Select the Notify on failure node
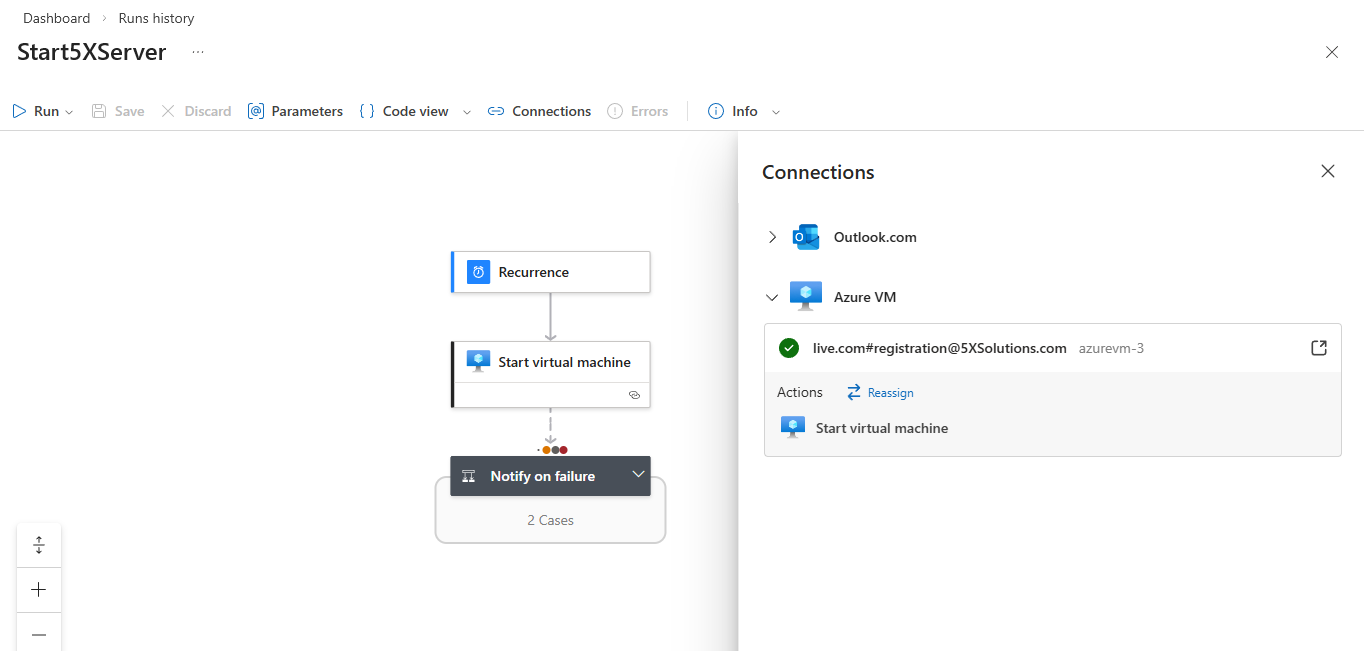The height and width of the screenshot is (651, 1364). tap(551, 476)
